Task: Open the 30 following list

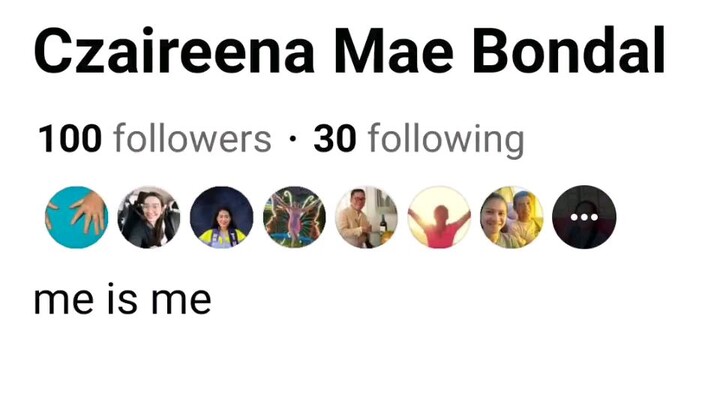Action: 419,140
